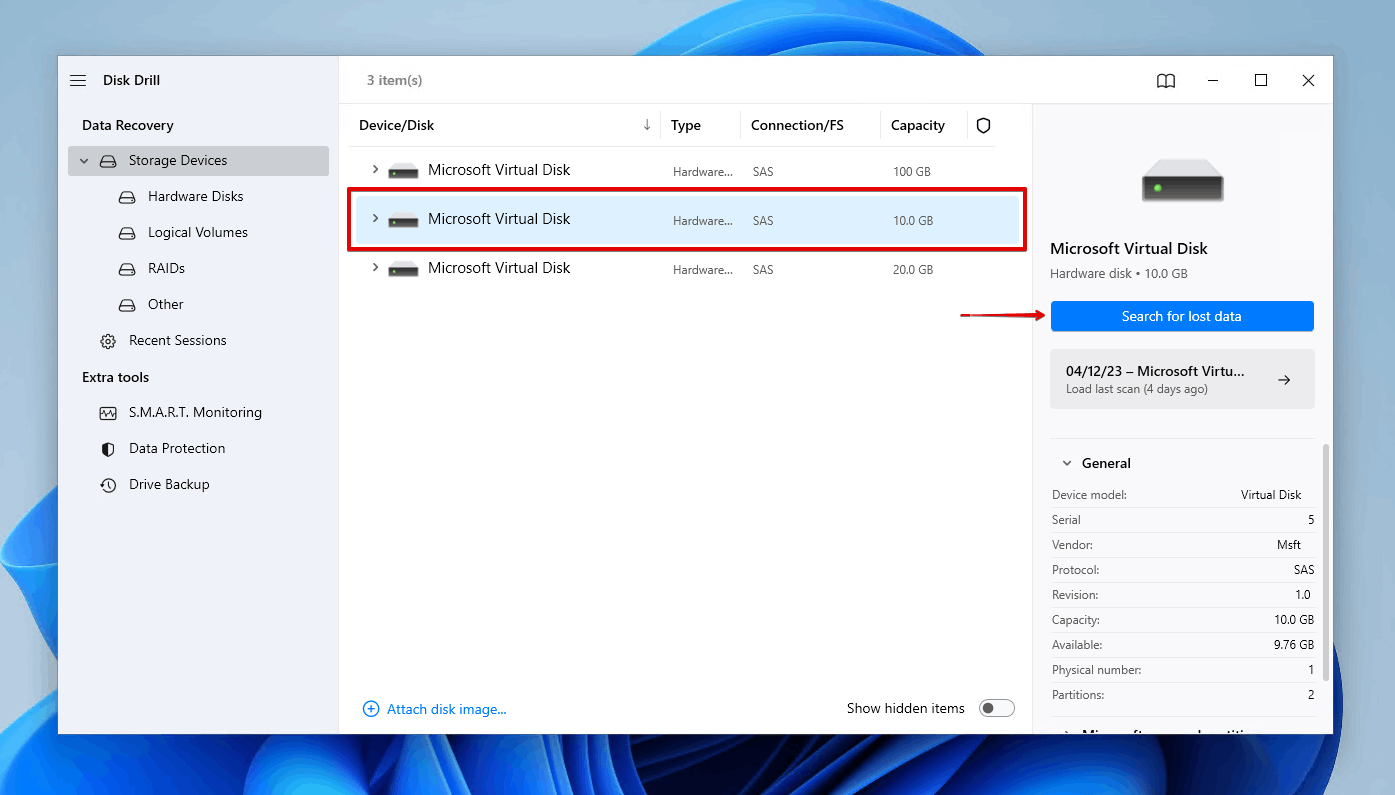Click the plus icon for Attach disk image
The image size is (1395, 795).
(x=371, y=709)
